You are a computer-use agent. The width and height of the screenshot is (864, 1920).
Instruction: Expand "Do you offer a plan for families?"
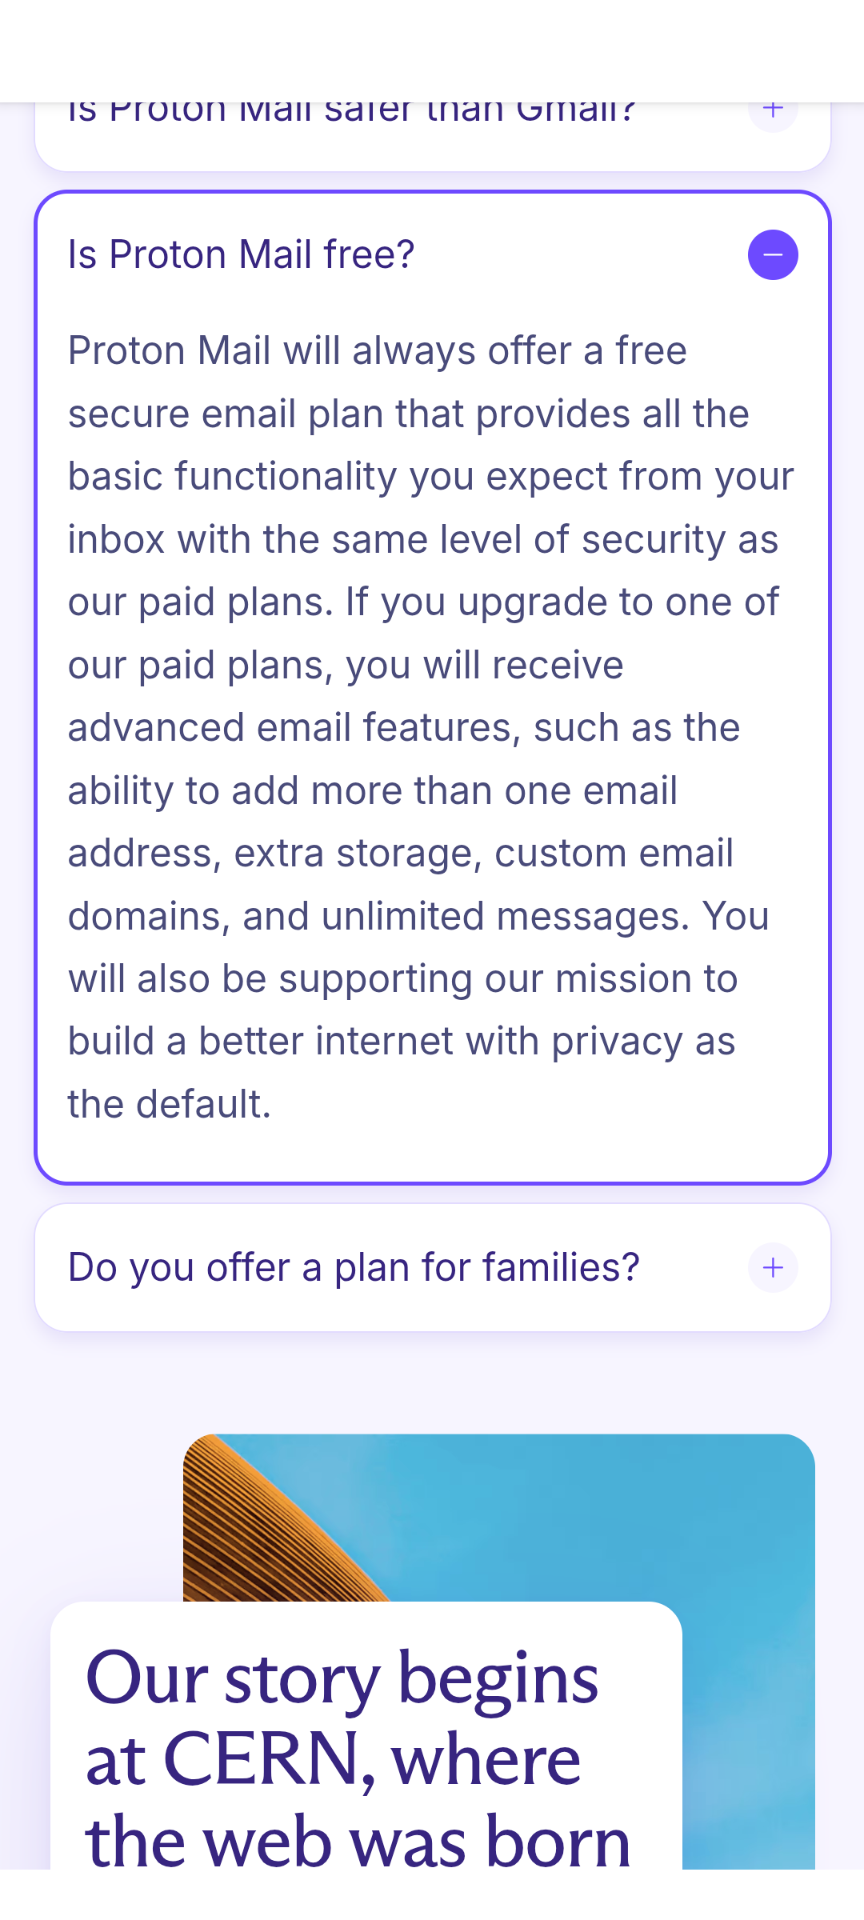tap(353, 1268)
